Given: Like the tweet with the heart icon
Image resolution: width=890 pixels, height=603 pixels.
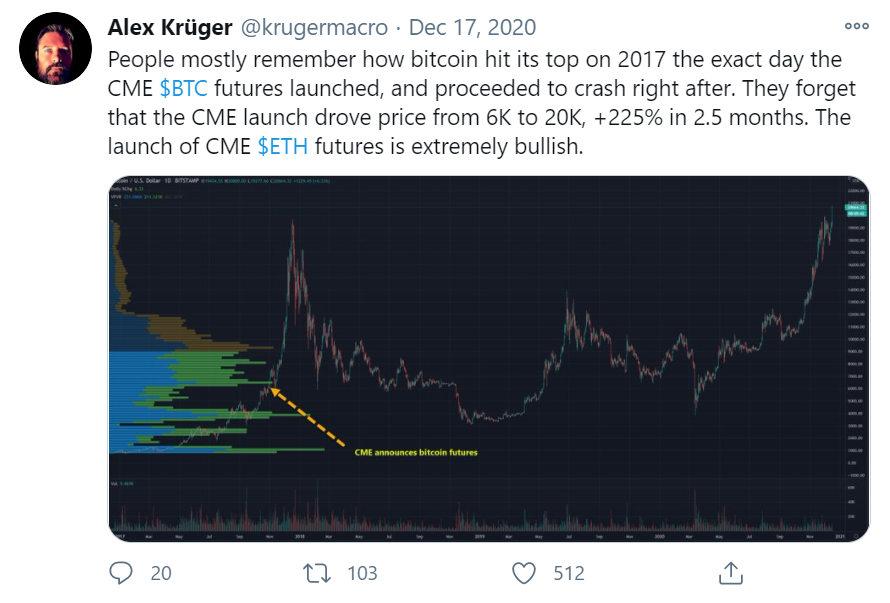Looking at the screenshot, I should 523,573.
